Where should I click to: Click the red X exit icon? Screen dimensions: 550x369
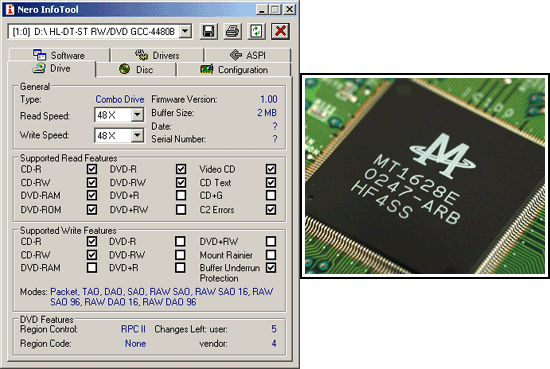[x=280, y=32]
